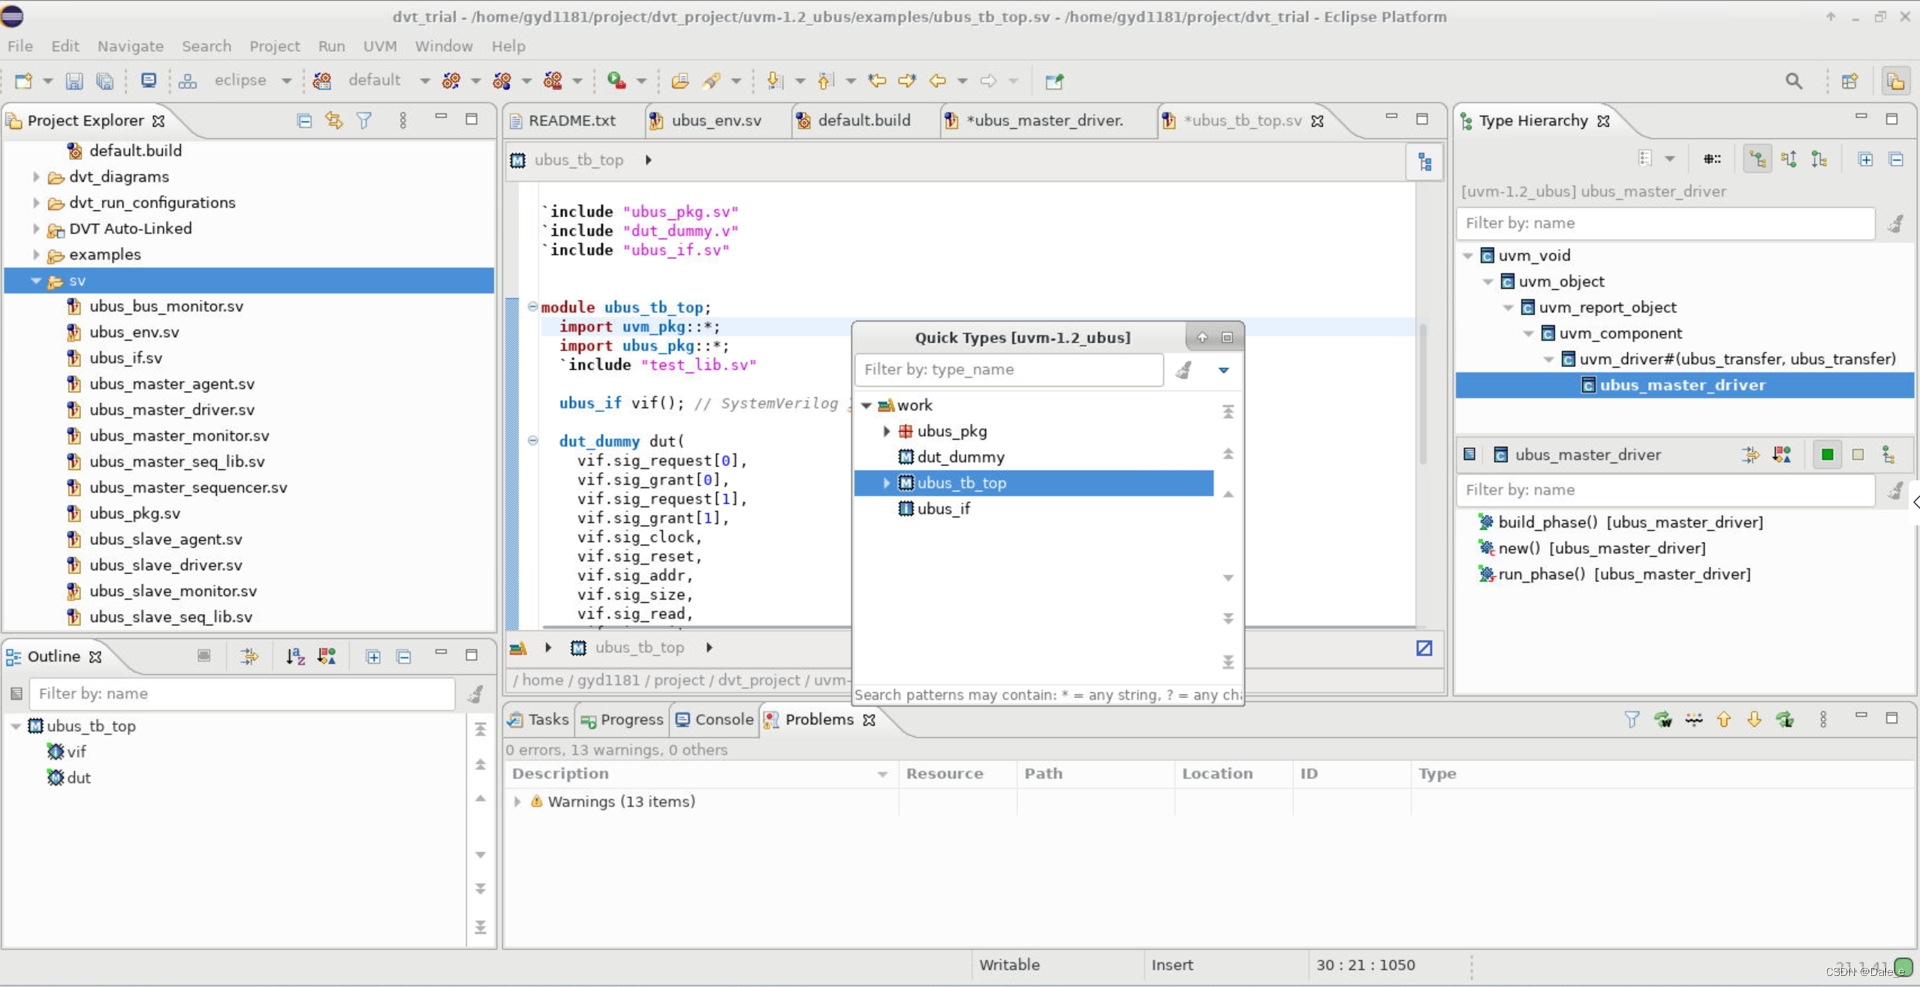Toggle Show Supertype Hierarchy button
The width and height of the screenshot is (1920, 987).
(1789, 159)
